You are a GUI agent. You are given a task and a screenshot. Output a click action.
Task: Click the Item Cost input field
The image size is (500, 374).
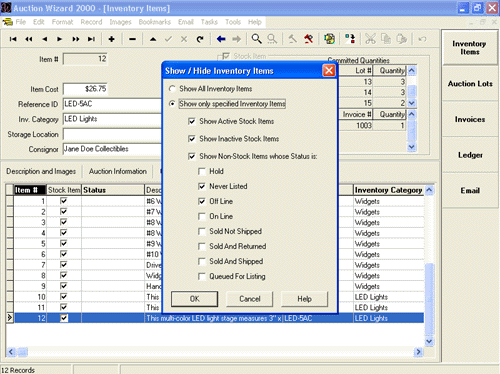[85, 89]
